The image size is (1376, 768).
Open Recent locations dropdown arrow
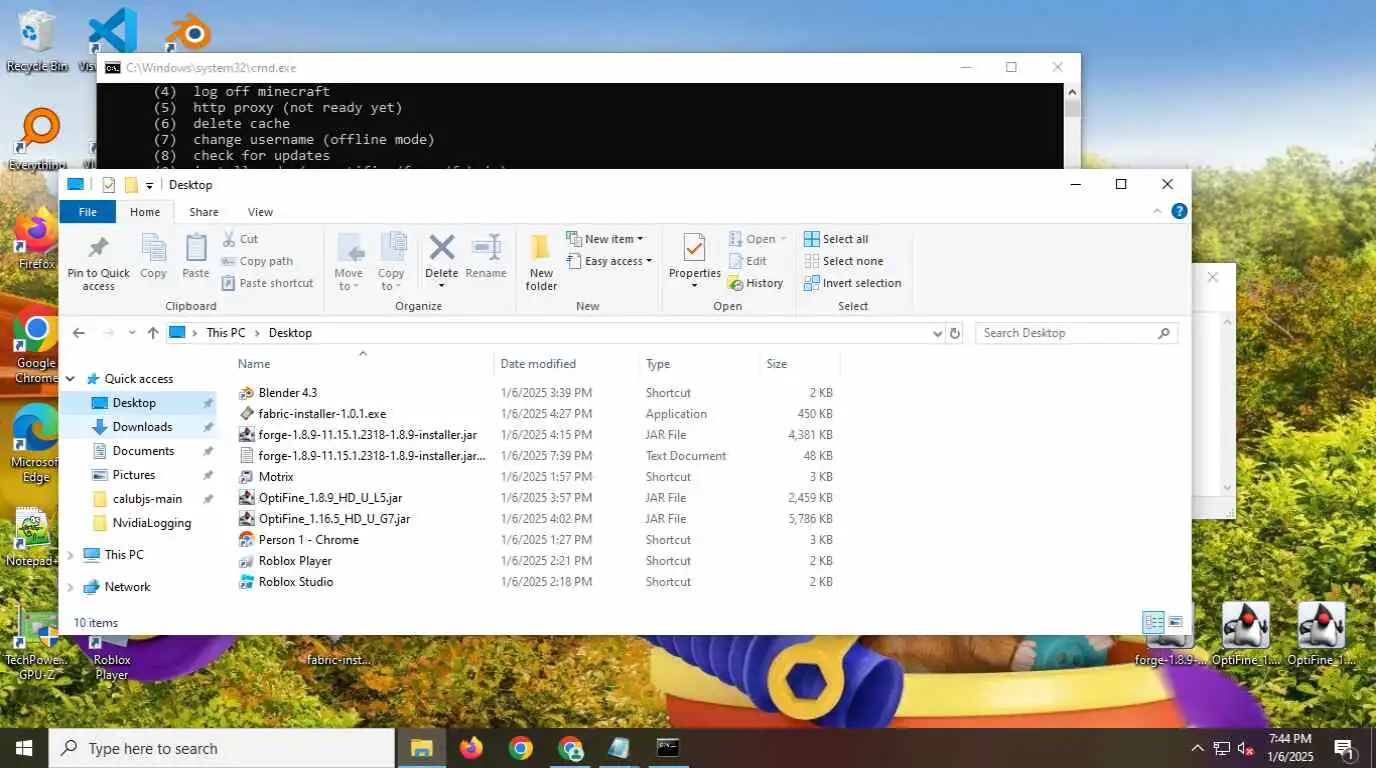click(131, 333)
